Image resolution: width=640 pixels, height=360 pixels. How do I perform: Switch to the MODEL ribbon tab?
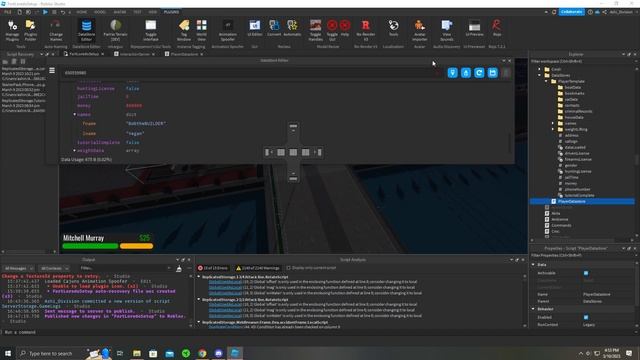coord(100,12)
